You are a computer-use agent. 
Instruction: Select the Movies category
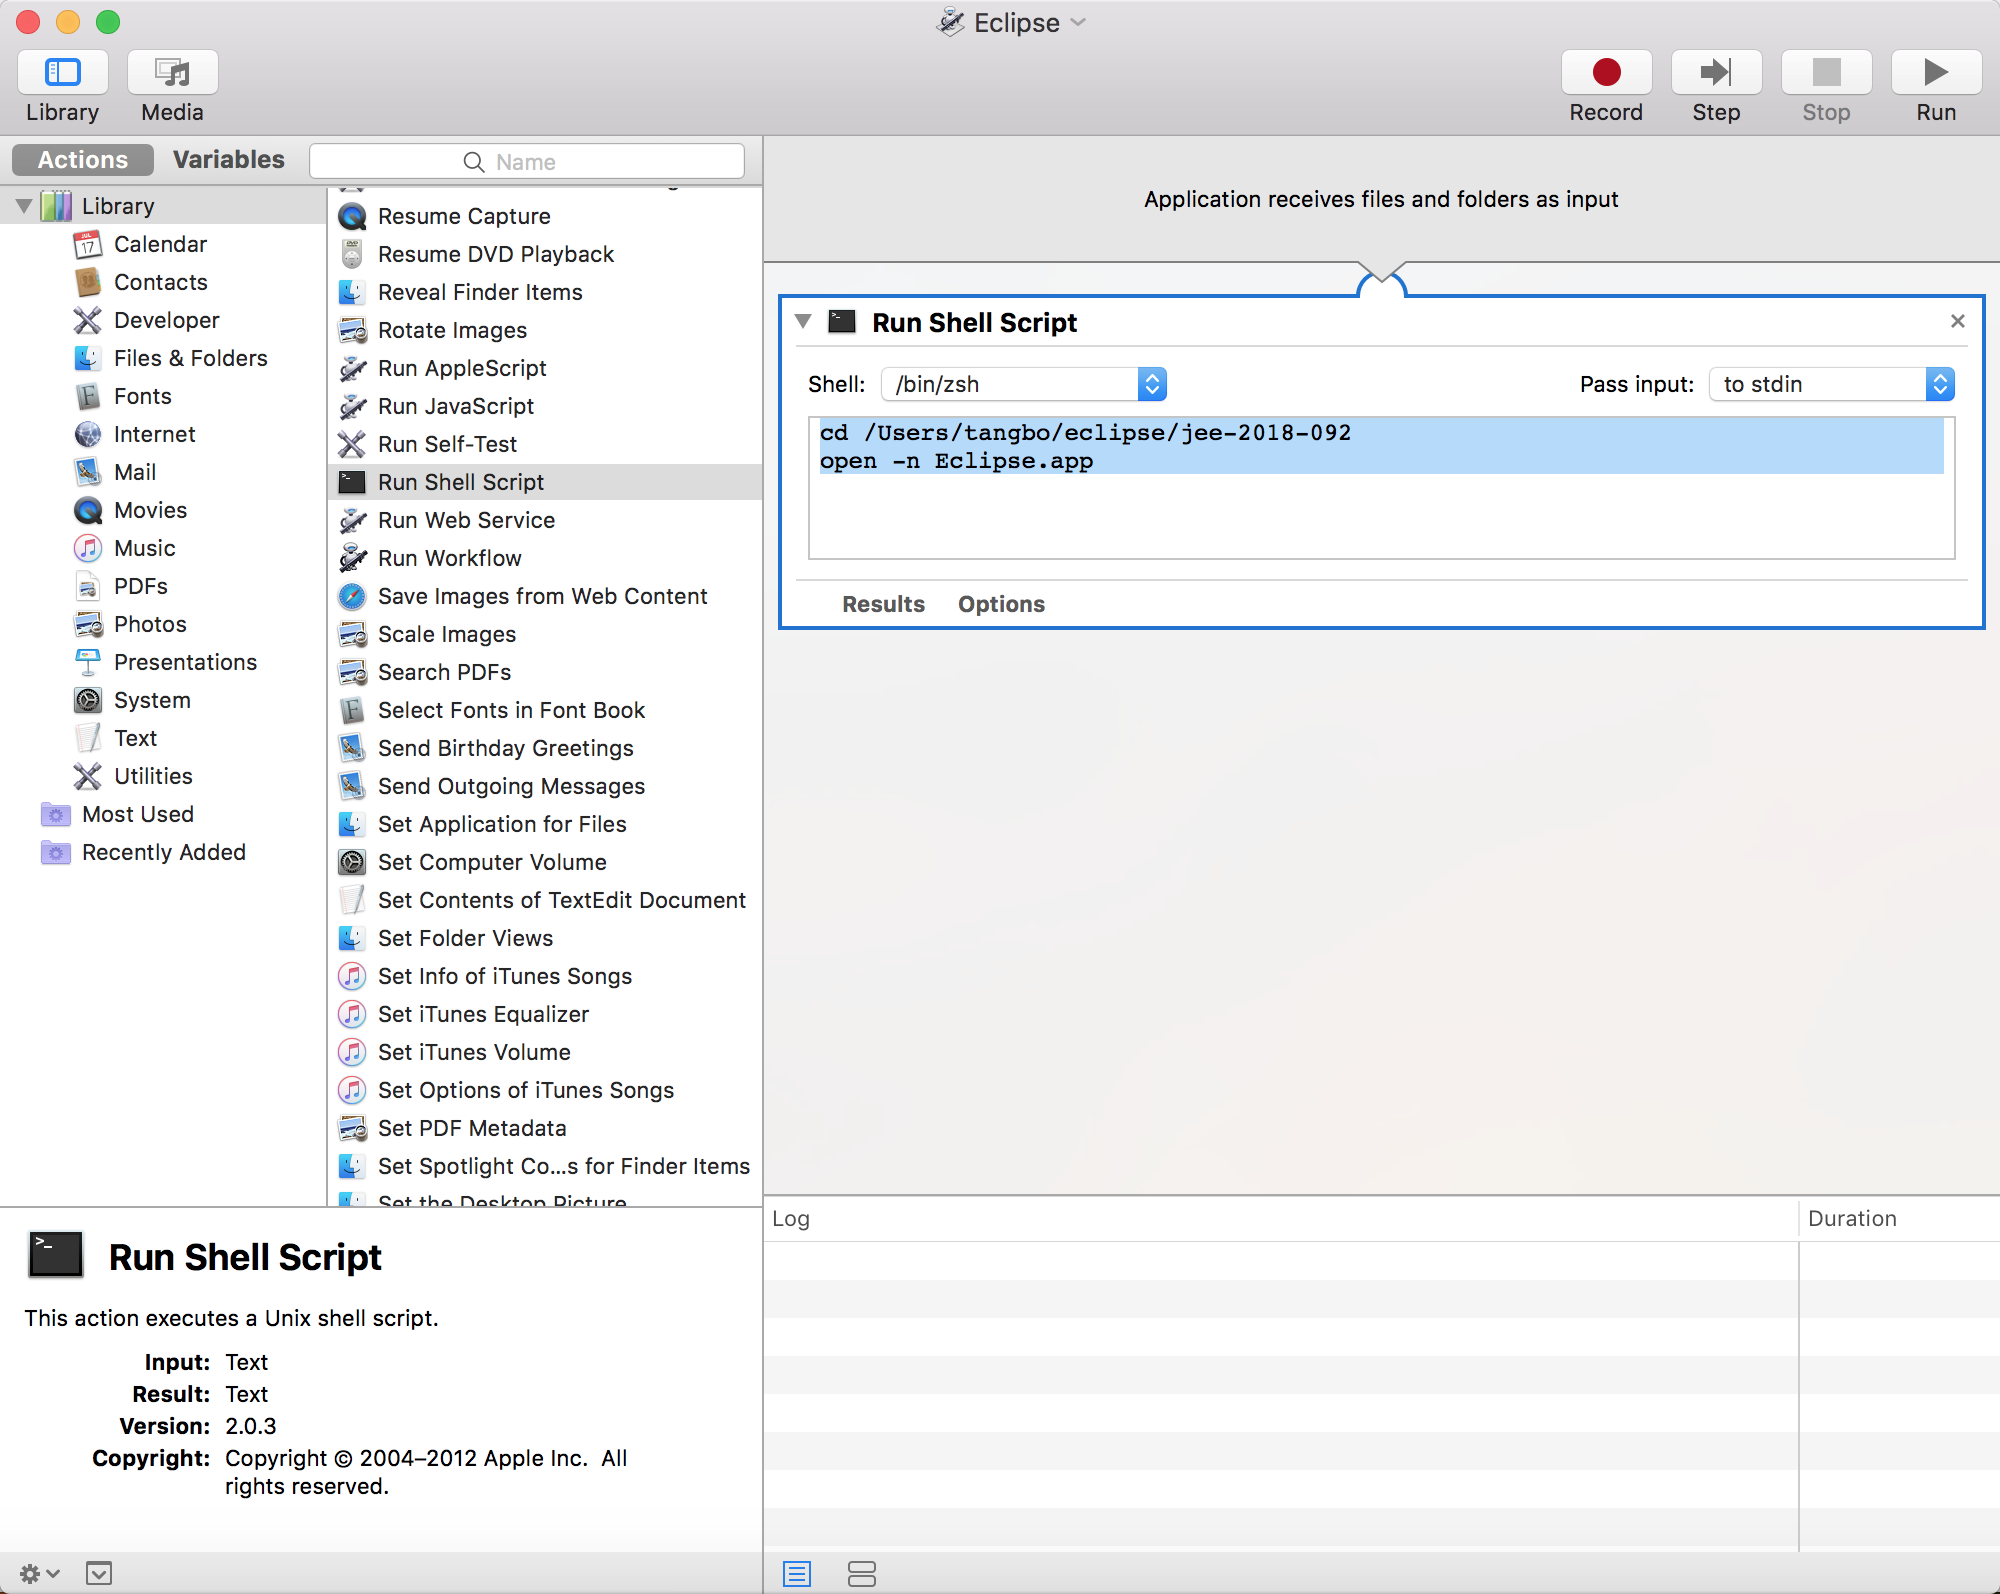[x=150, y=510]
